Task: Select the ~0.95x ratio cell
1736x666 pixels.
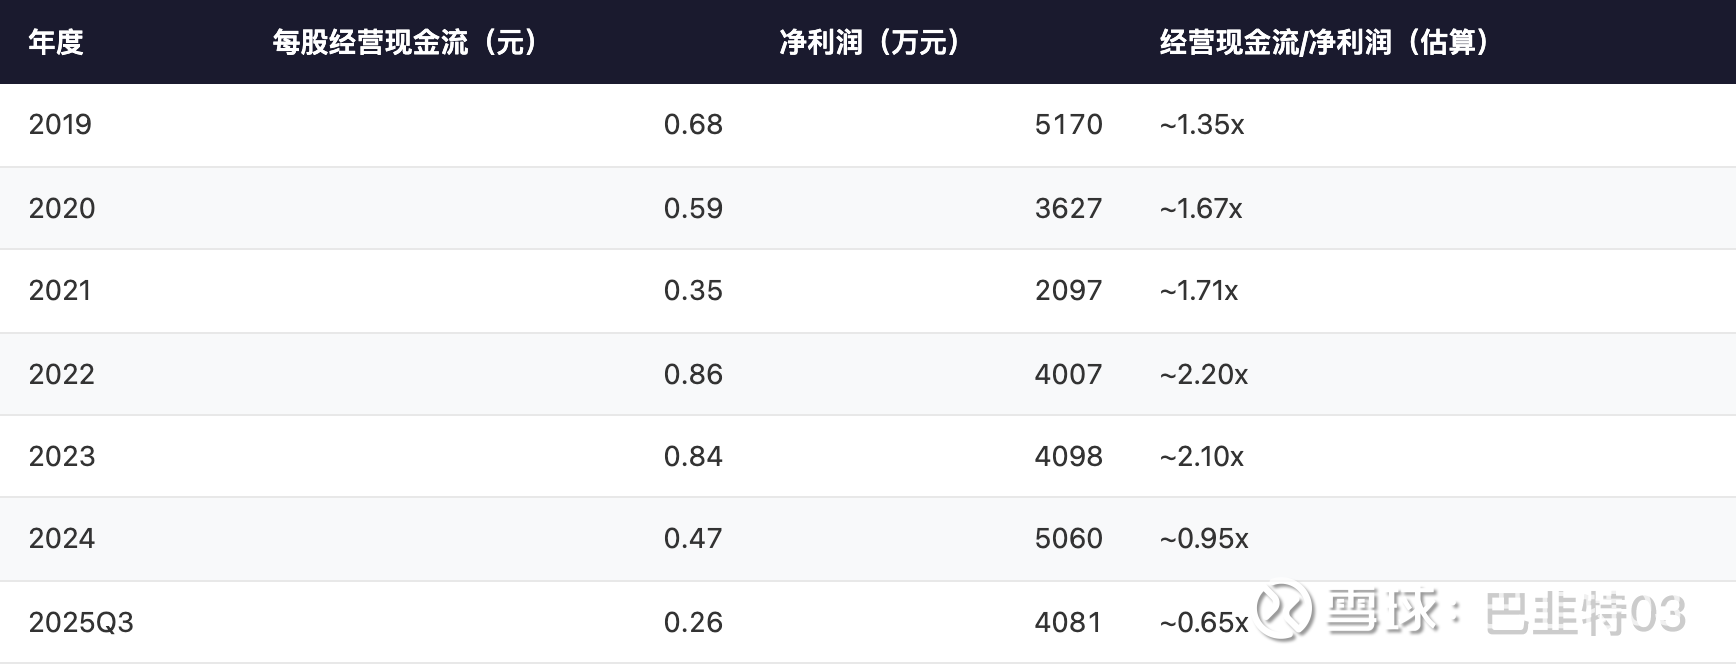Action: (1204, 539)
